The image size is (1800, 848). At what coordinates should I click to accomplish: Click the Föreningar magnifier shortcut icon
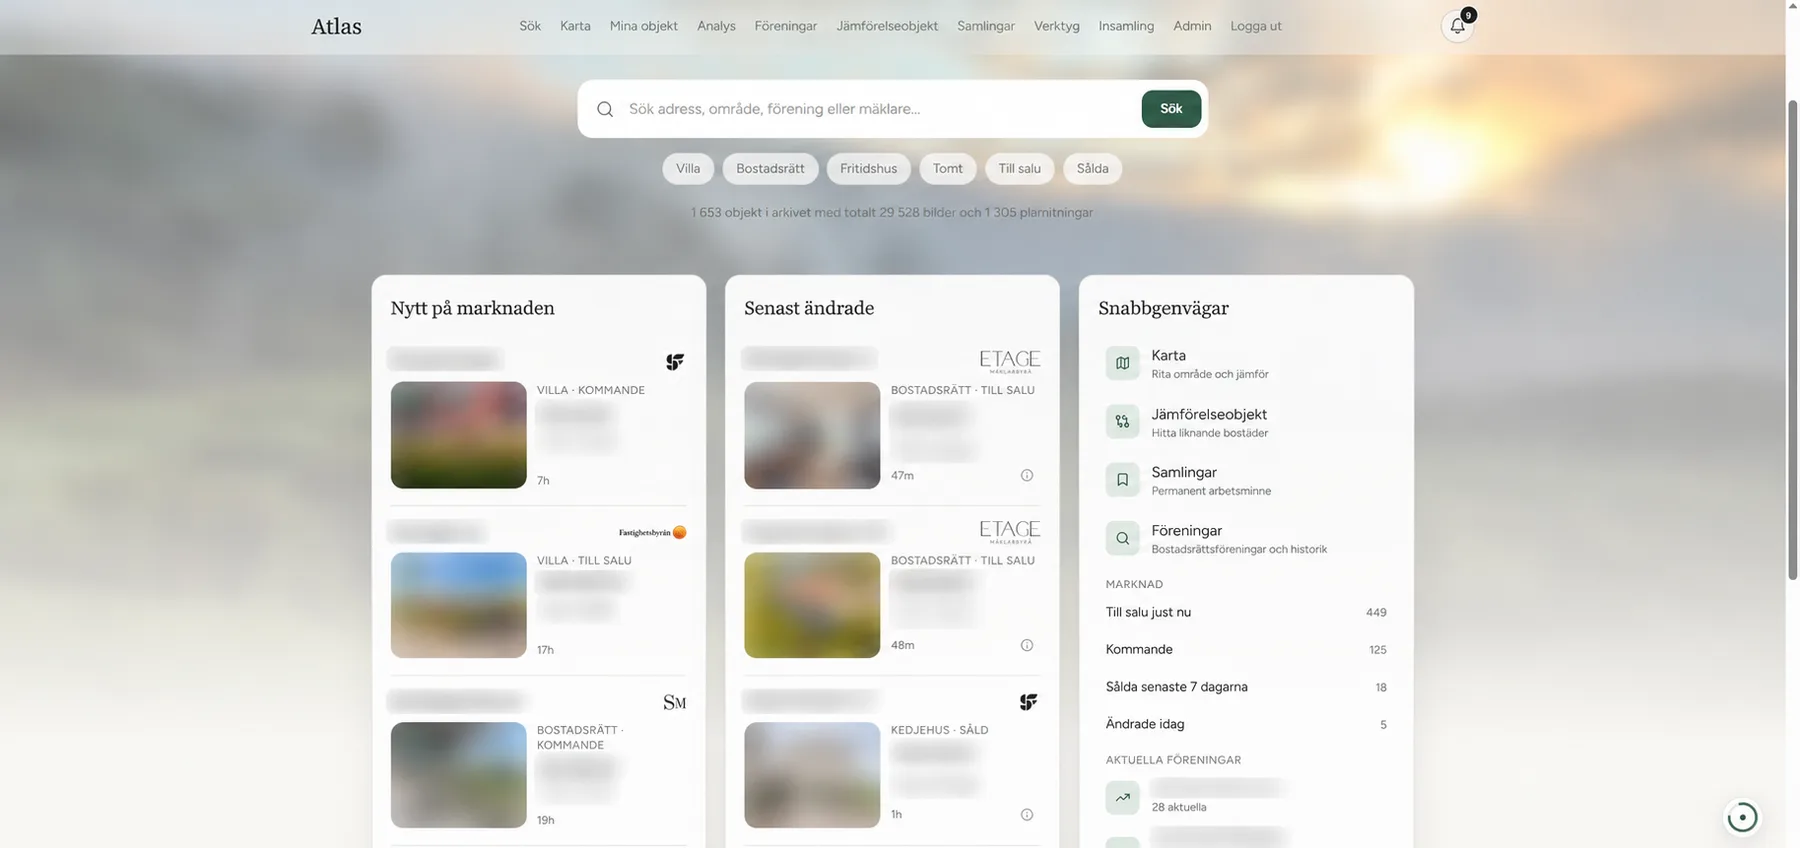coord(1122,538)
